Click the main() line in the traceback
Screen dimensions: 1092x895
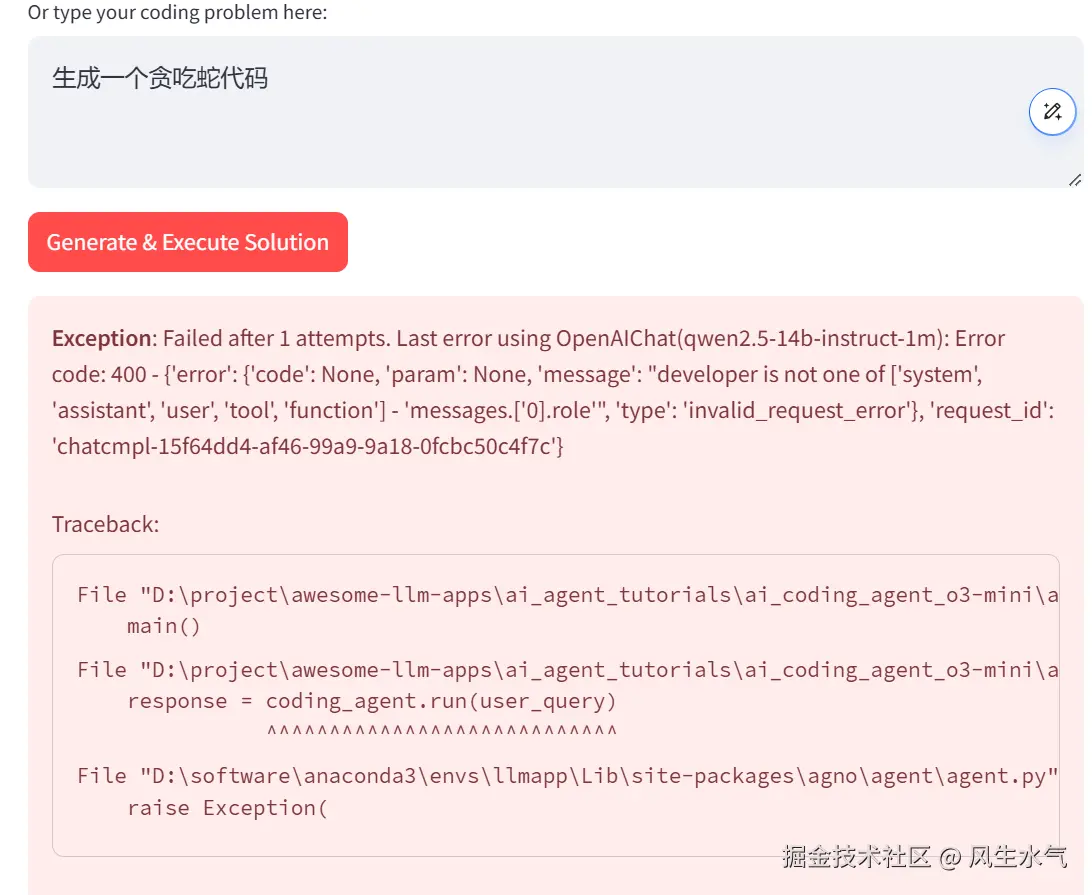(164, 626)
